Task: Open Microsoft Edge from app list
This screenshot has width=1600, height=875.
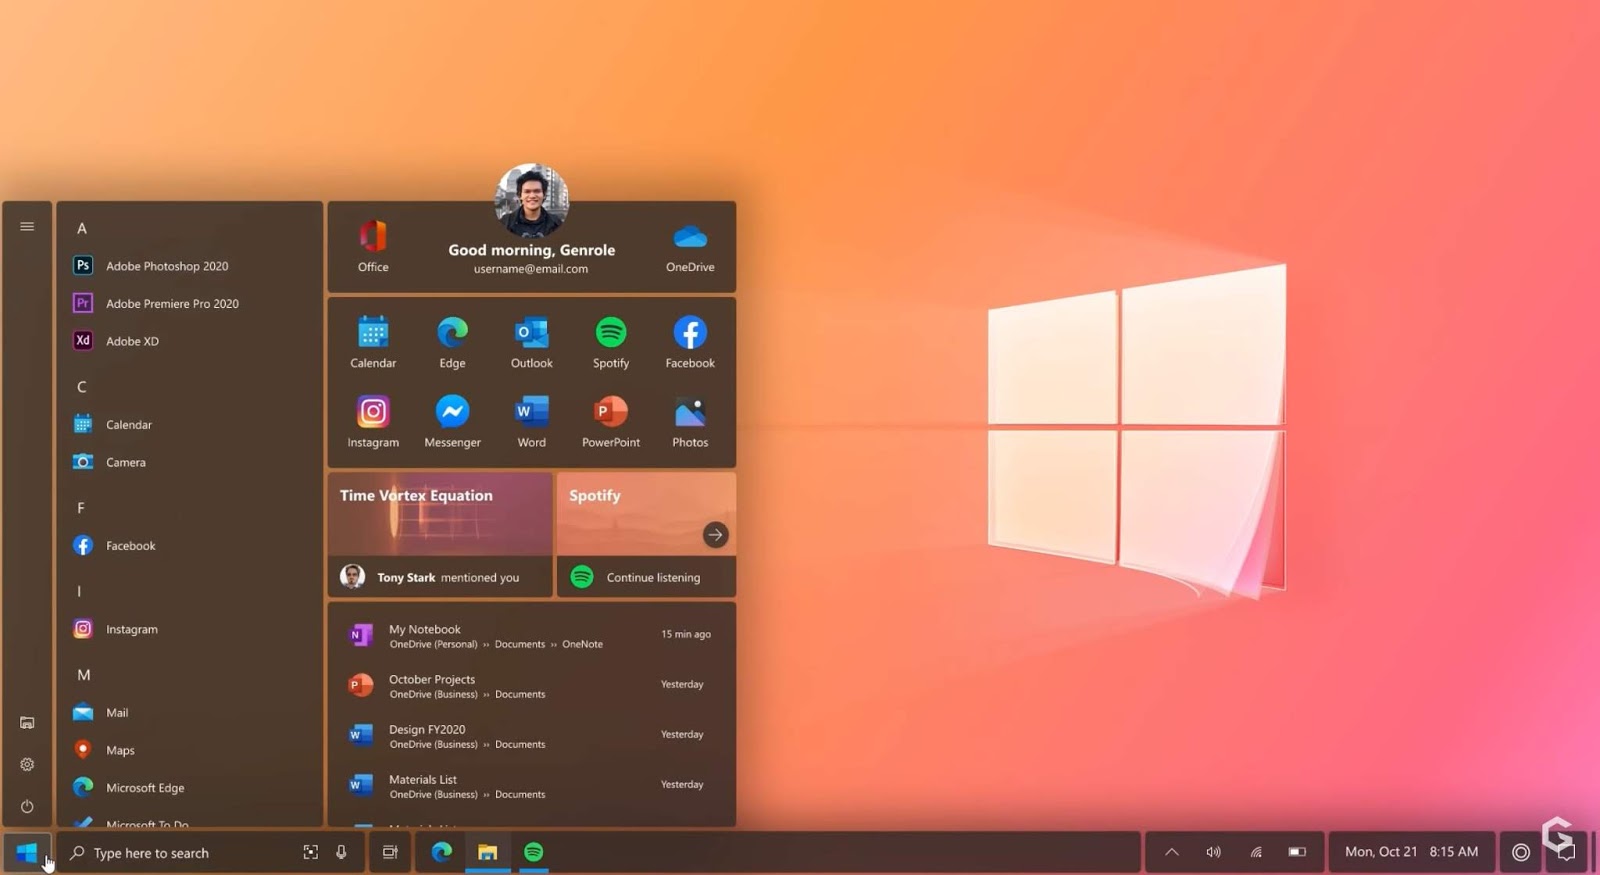Action: pyautogui.click(x=129, y=787)
